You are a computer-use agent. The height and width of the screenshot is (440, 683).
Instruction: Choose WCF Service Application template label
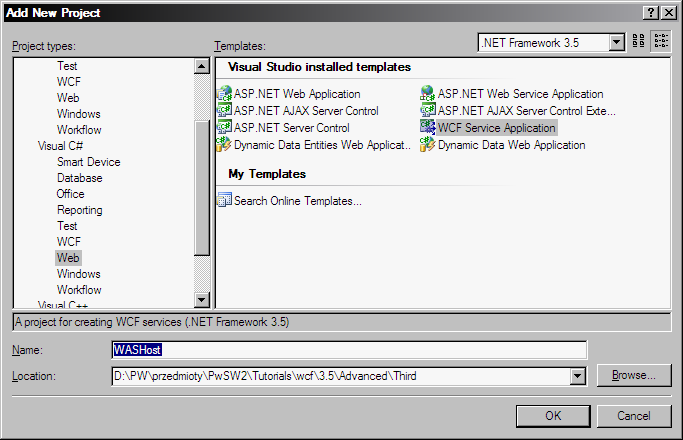[497, 128]
